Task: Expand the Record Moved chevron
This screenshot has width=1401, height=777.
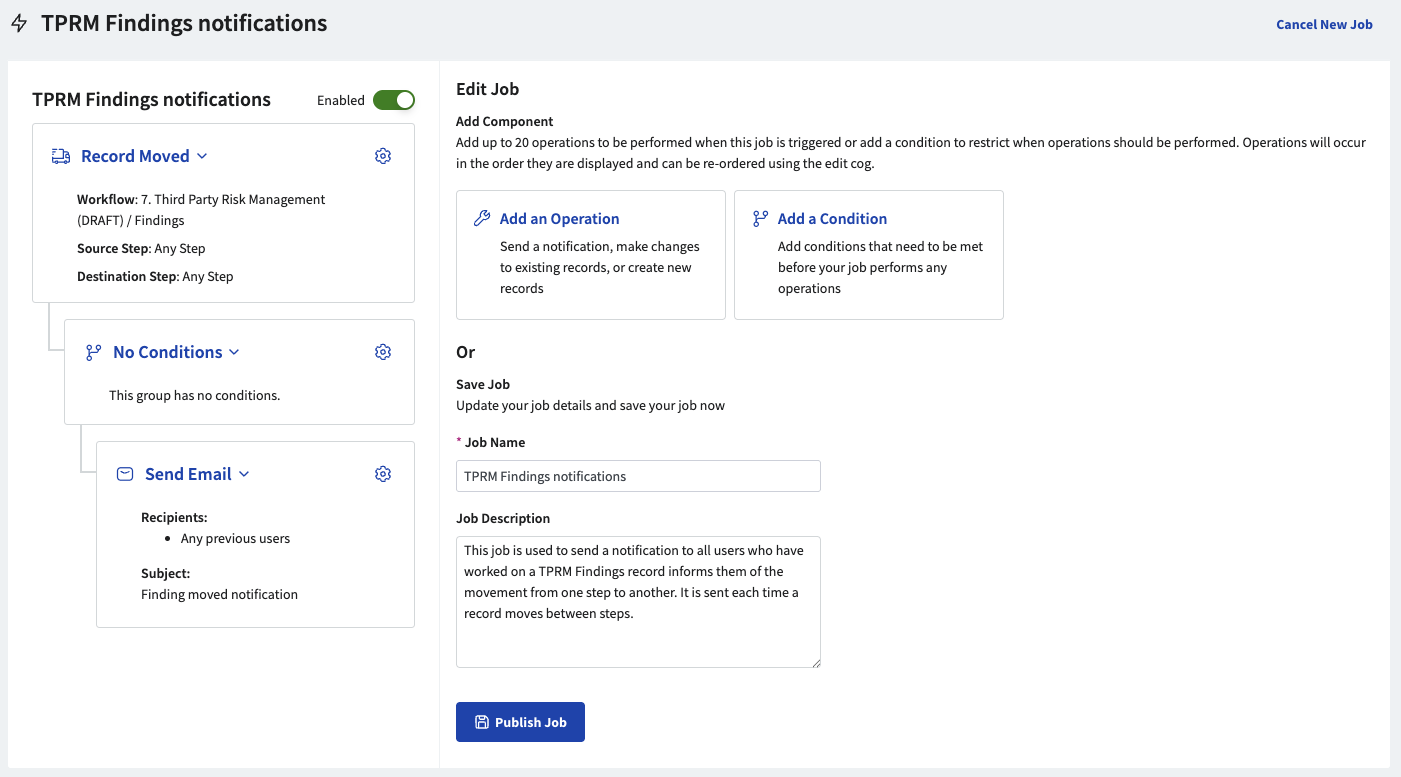Action: [x=202, y=156]
